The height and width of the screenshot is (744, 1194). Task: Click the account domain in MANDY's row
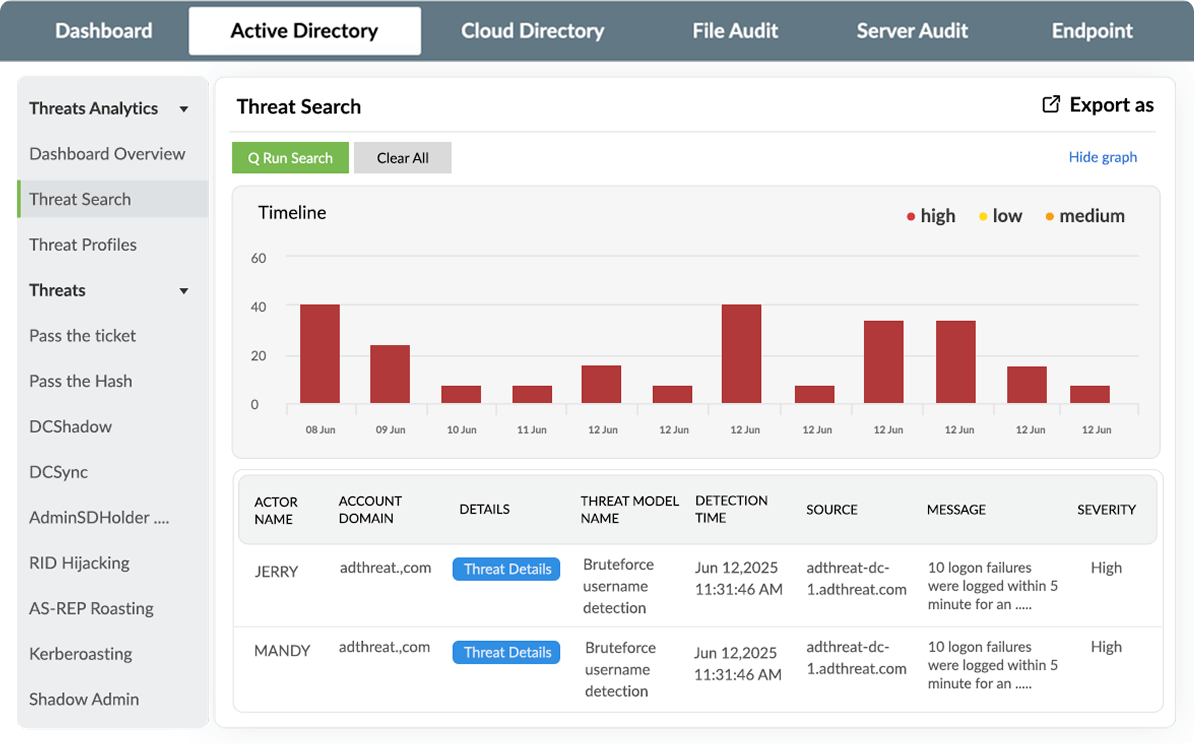pyautogui.click(x=385, y=647)
